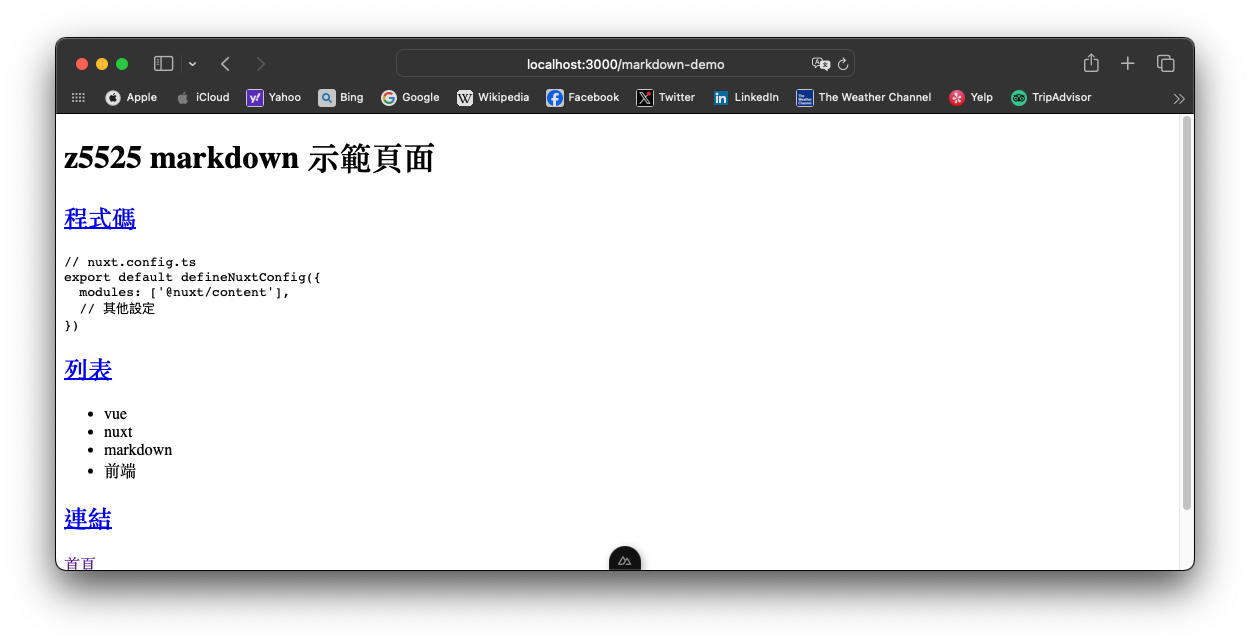The height and width of the screenshot is (644, 1250).
Task: Show the frequently visited grid icon
Action: point(77,97)
